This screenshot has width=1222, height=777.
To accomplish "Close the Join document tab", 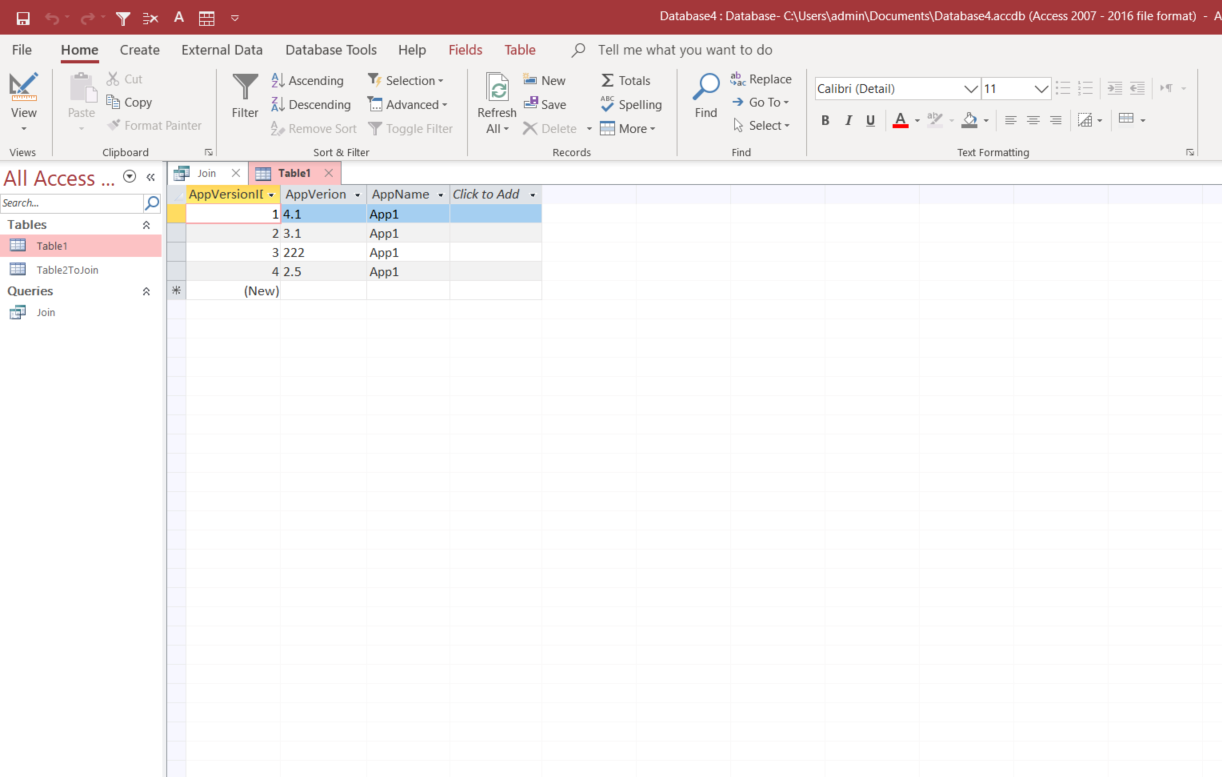I will (x=236, y=173).
